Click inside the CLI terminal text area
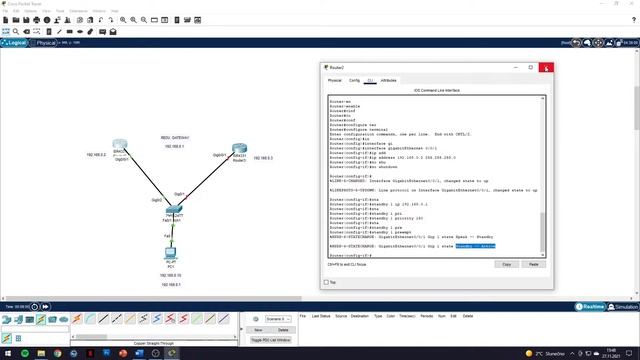The height and width of the screenshot is (360, 640). 434,176
